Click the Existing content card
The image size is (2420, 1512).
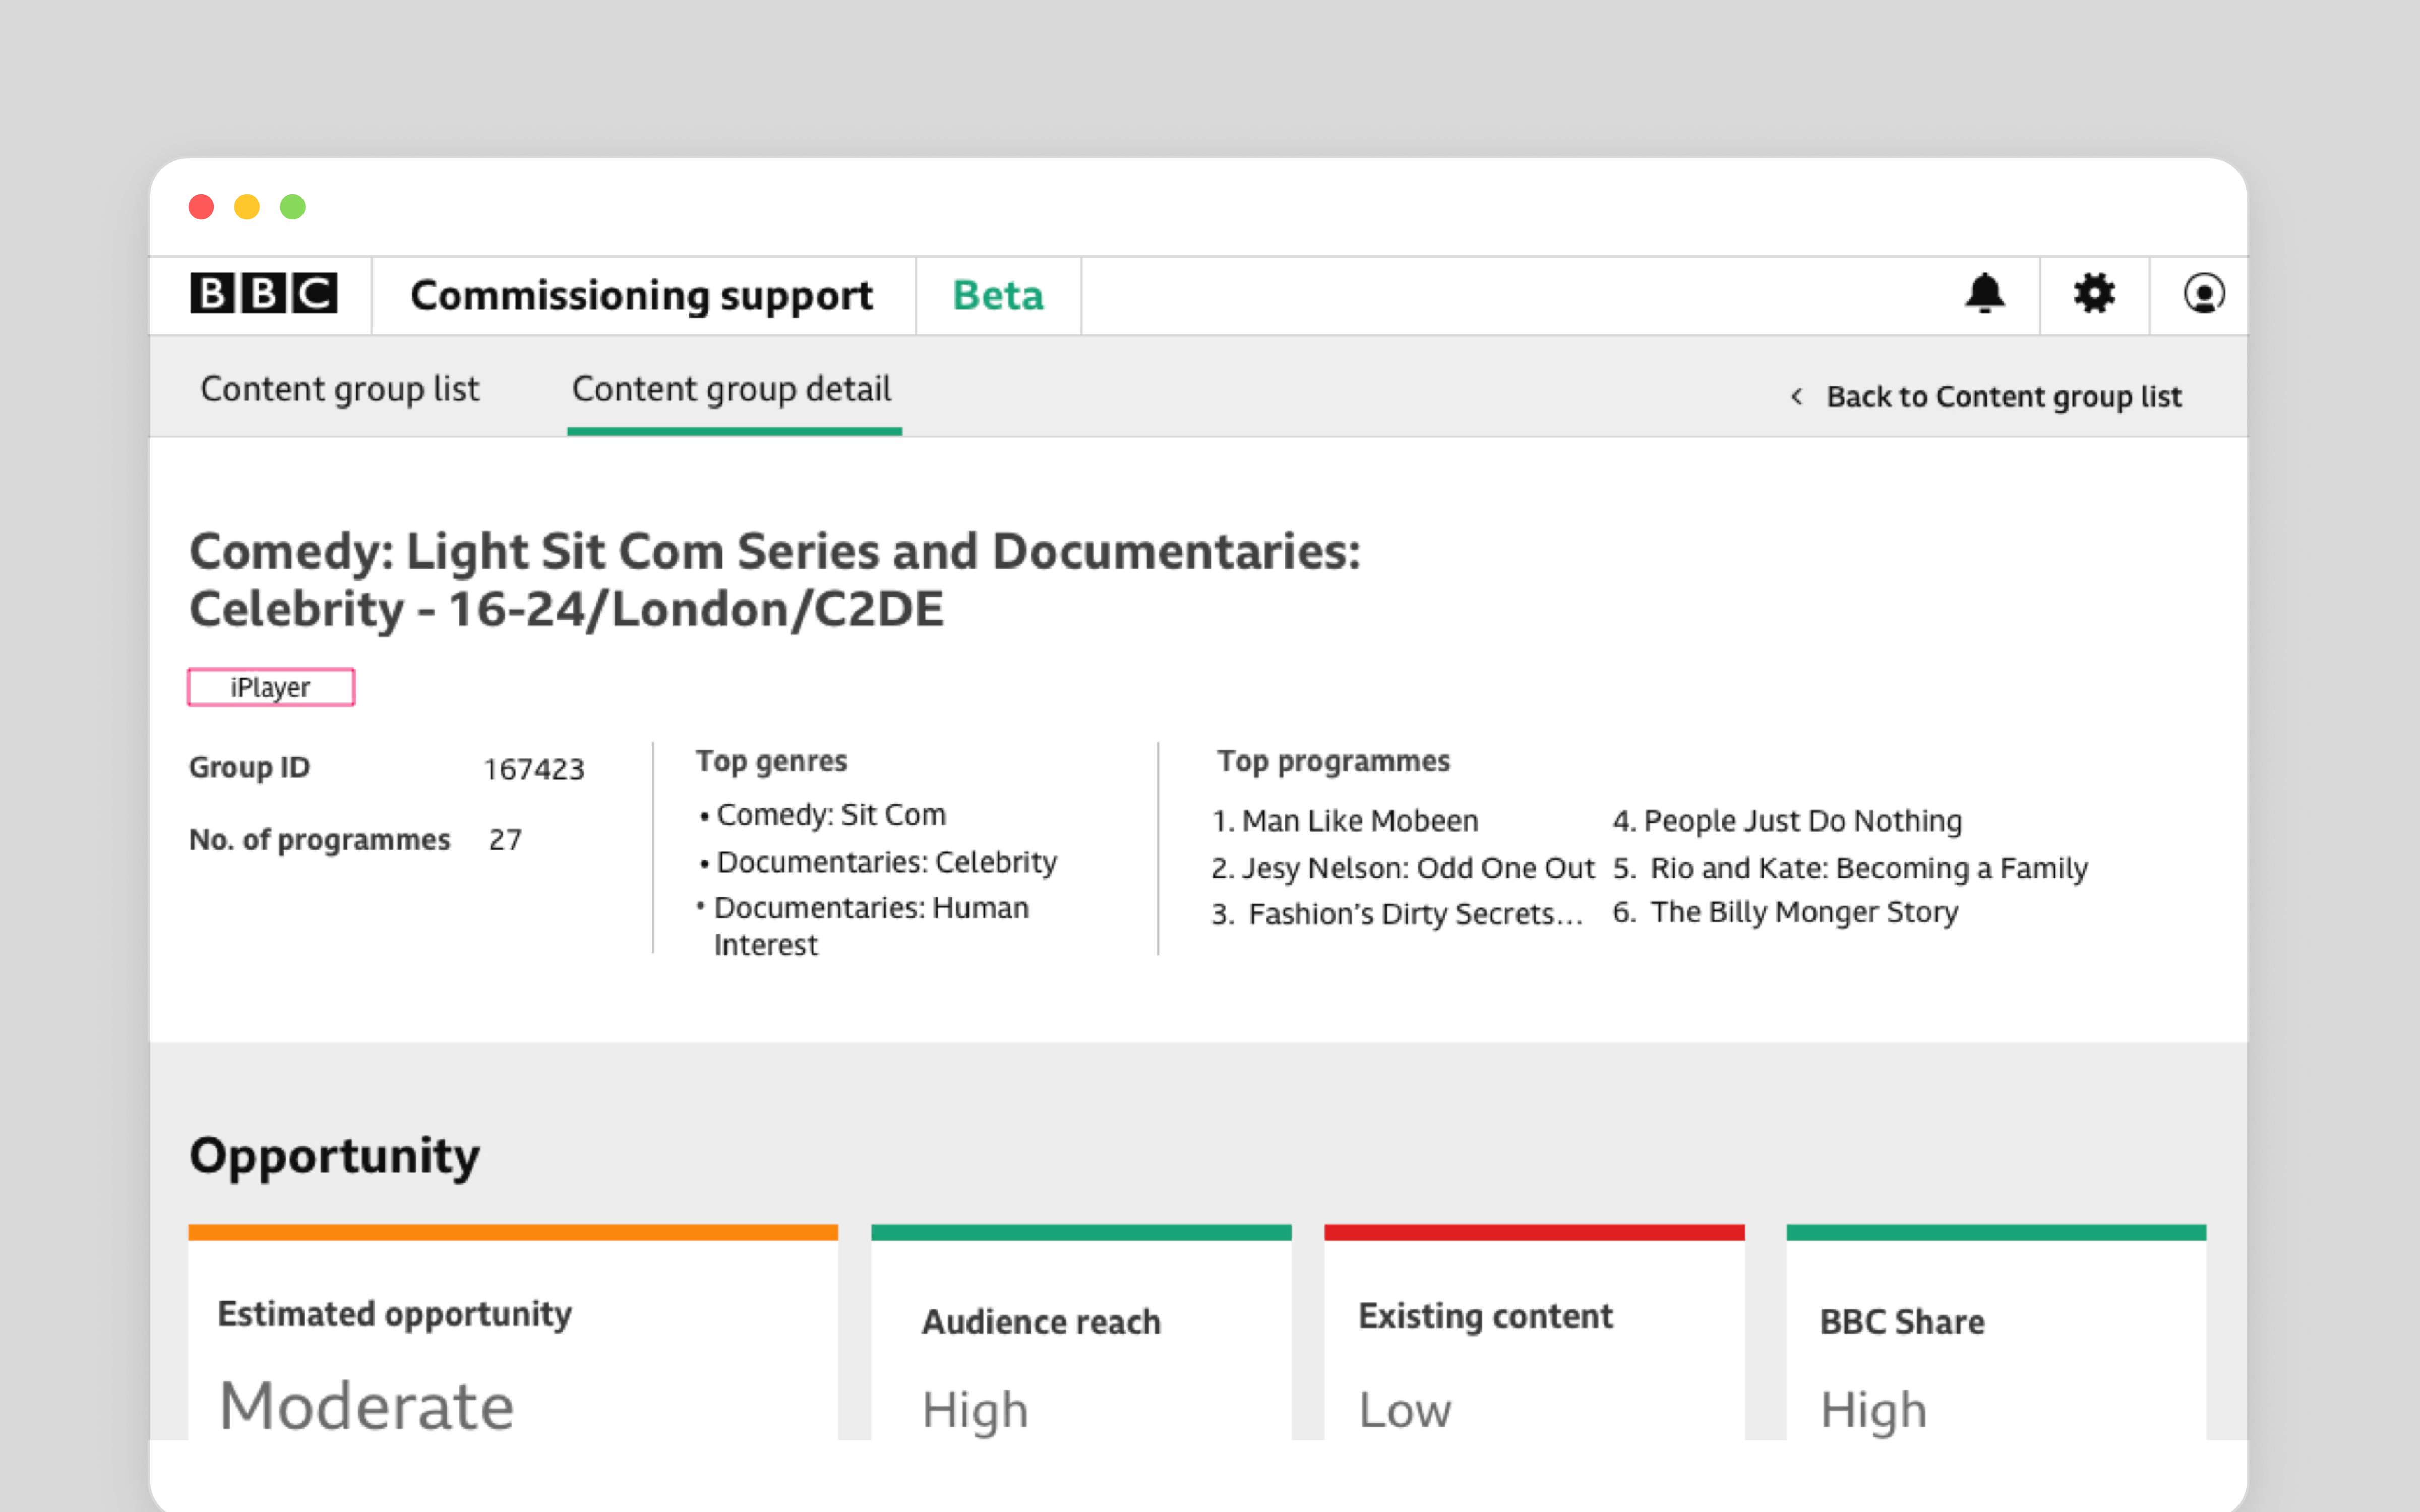[1534, 1332]
